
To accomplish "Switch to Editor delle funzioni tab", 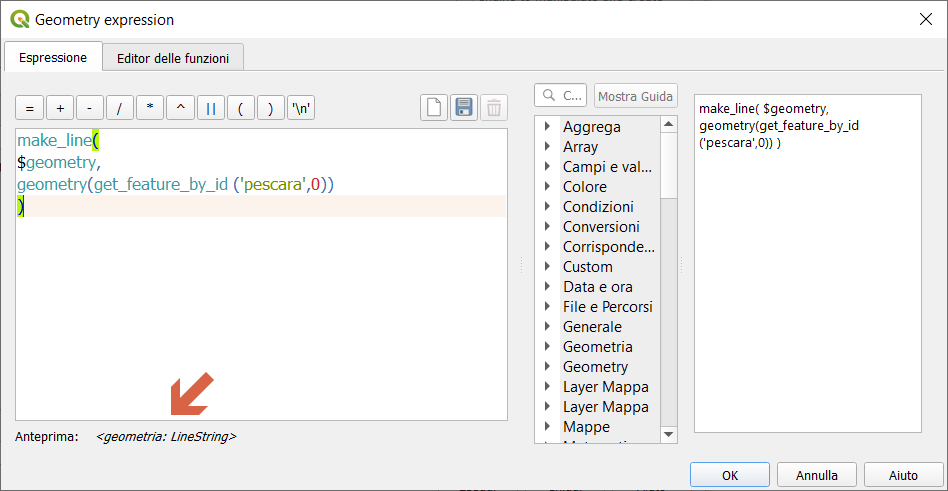I will pos(172,58).
